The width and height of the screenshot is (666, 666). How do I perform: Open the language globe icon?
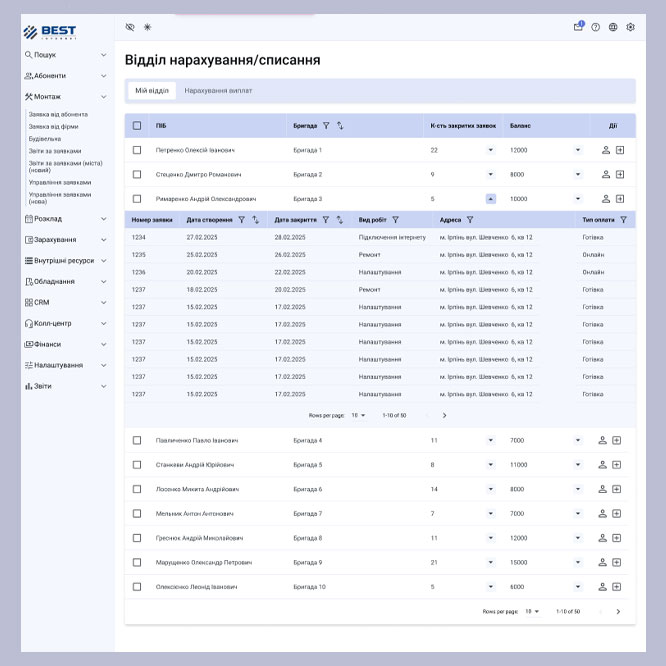click(x=613, y=27)
